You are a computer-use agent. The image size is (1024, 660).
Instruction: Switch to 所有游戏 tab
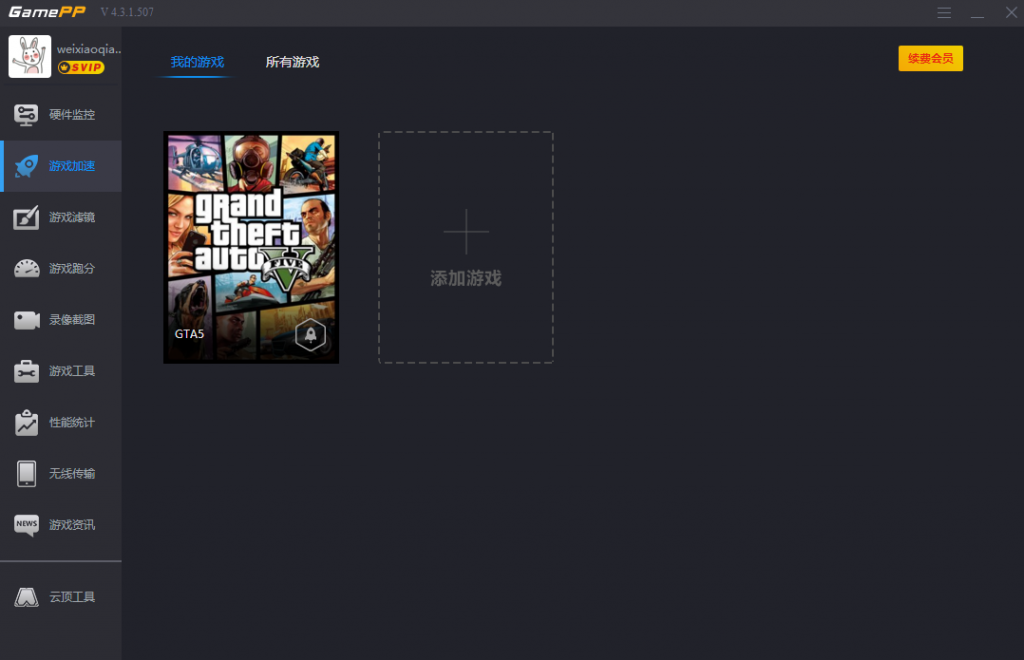(x=292, y=62)
